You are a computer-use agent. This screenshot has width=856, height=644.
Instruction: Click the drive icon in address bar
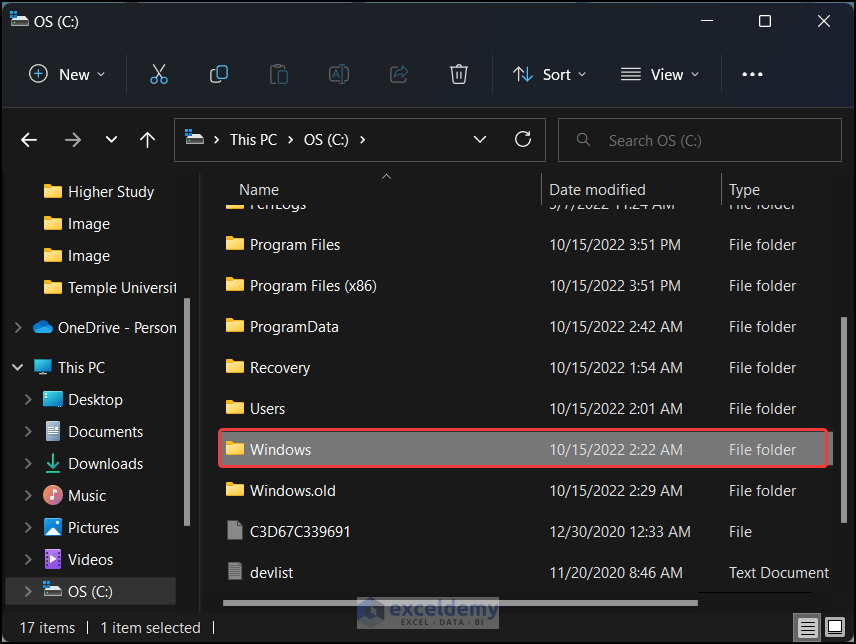[x=194, y=137]
